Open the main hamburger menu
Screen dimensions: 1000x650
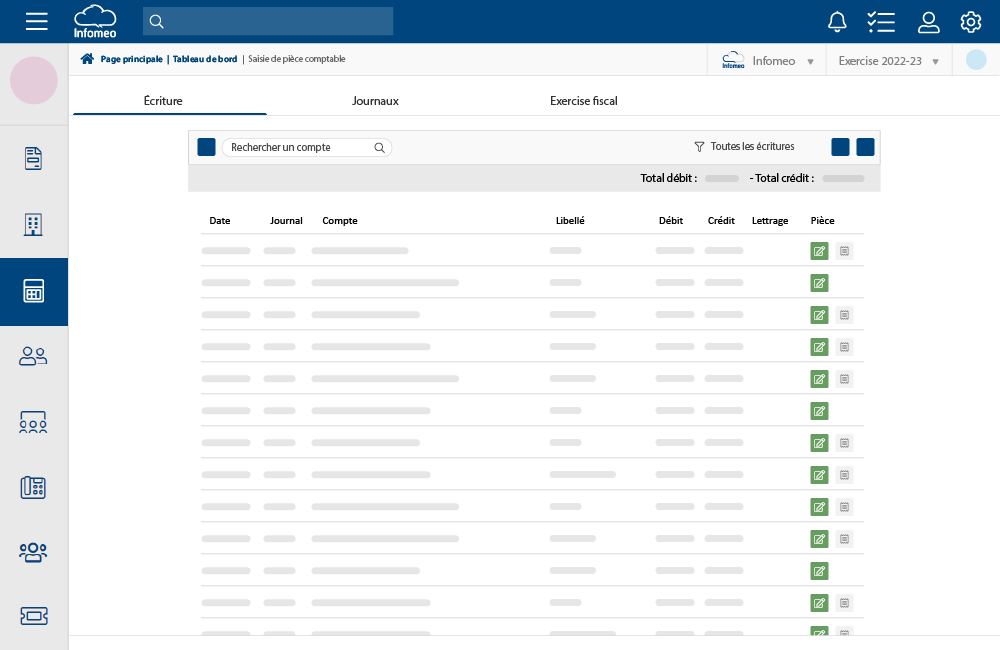click(37, 21)
